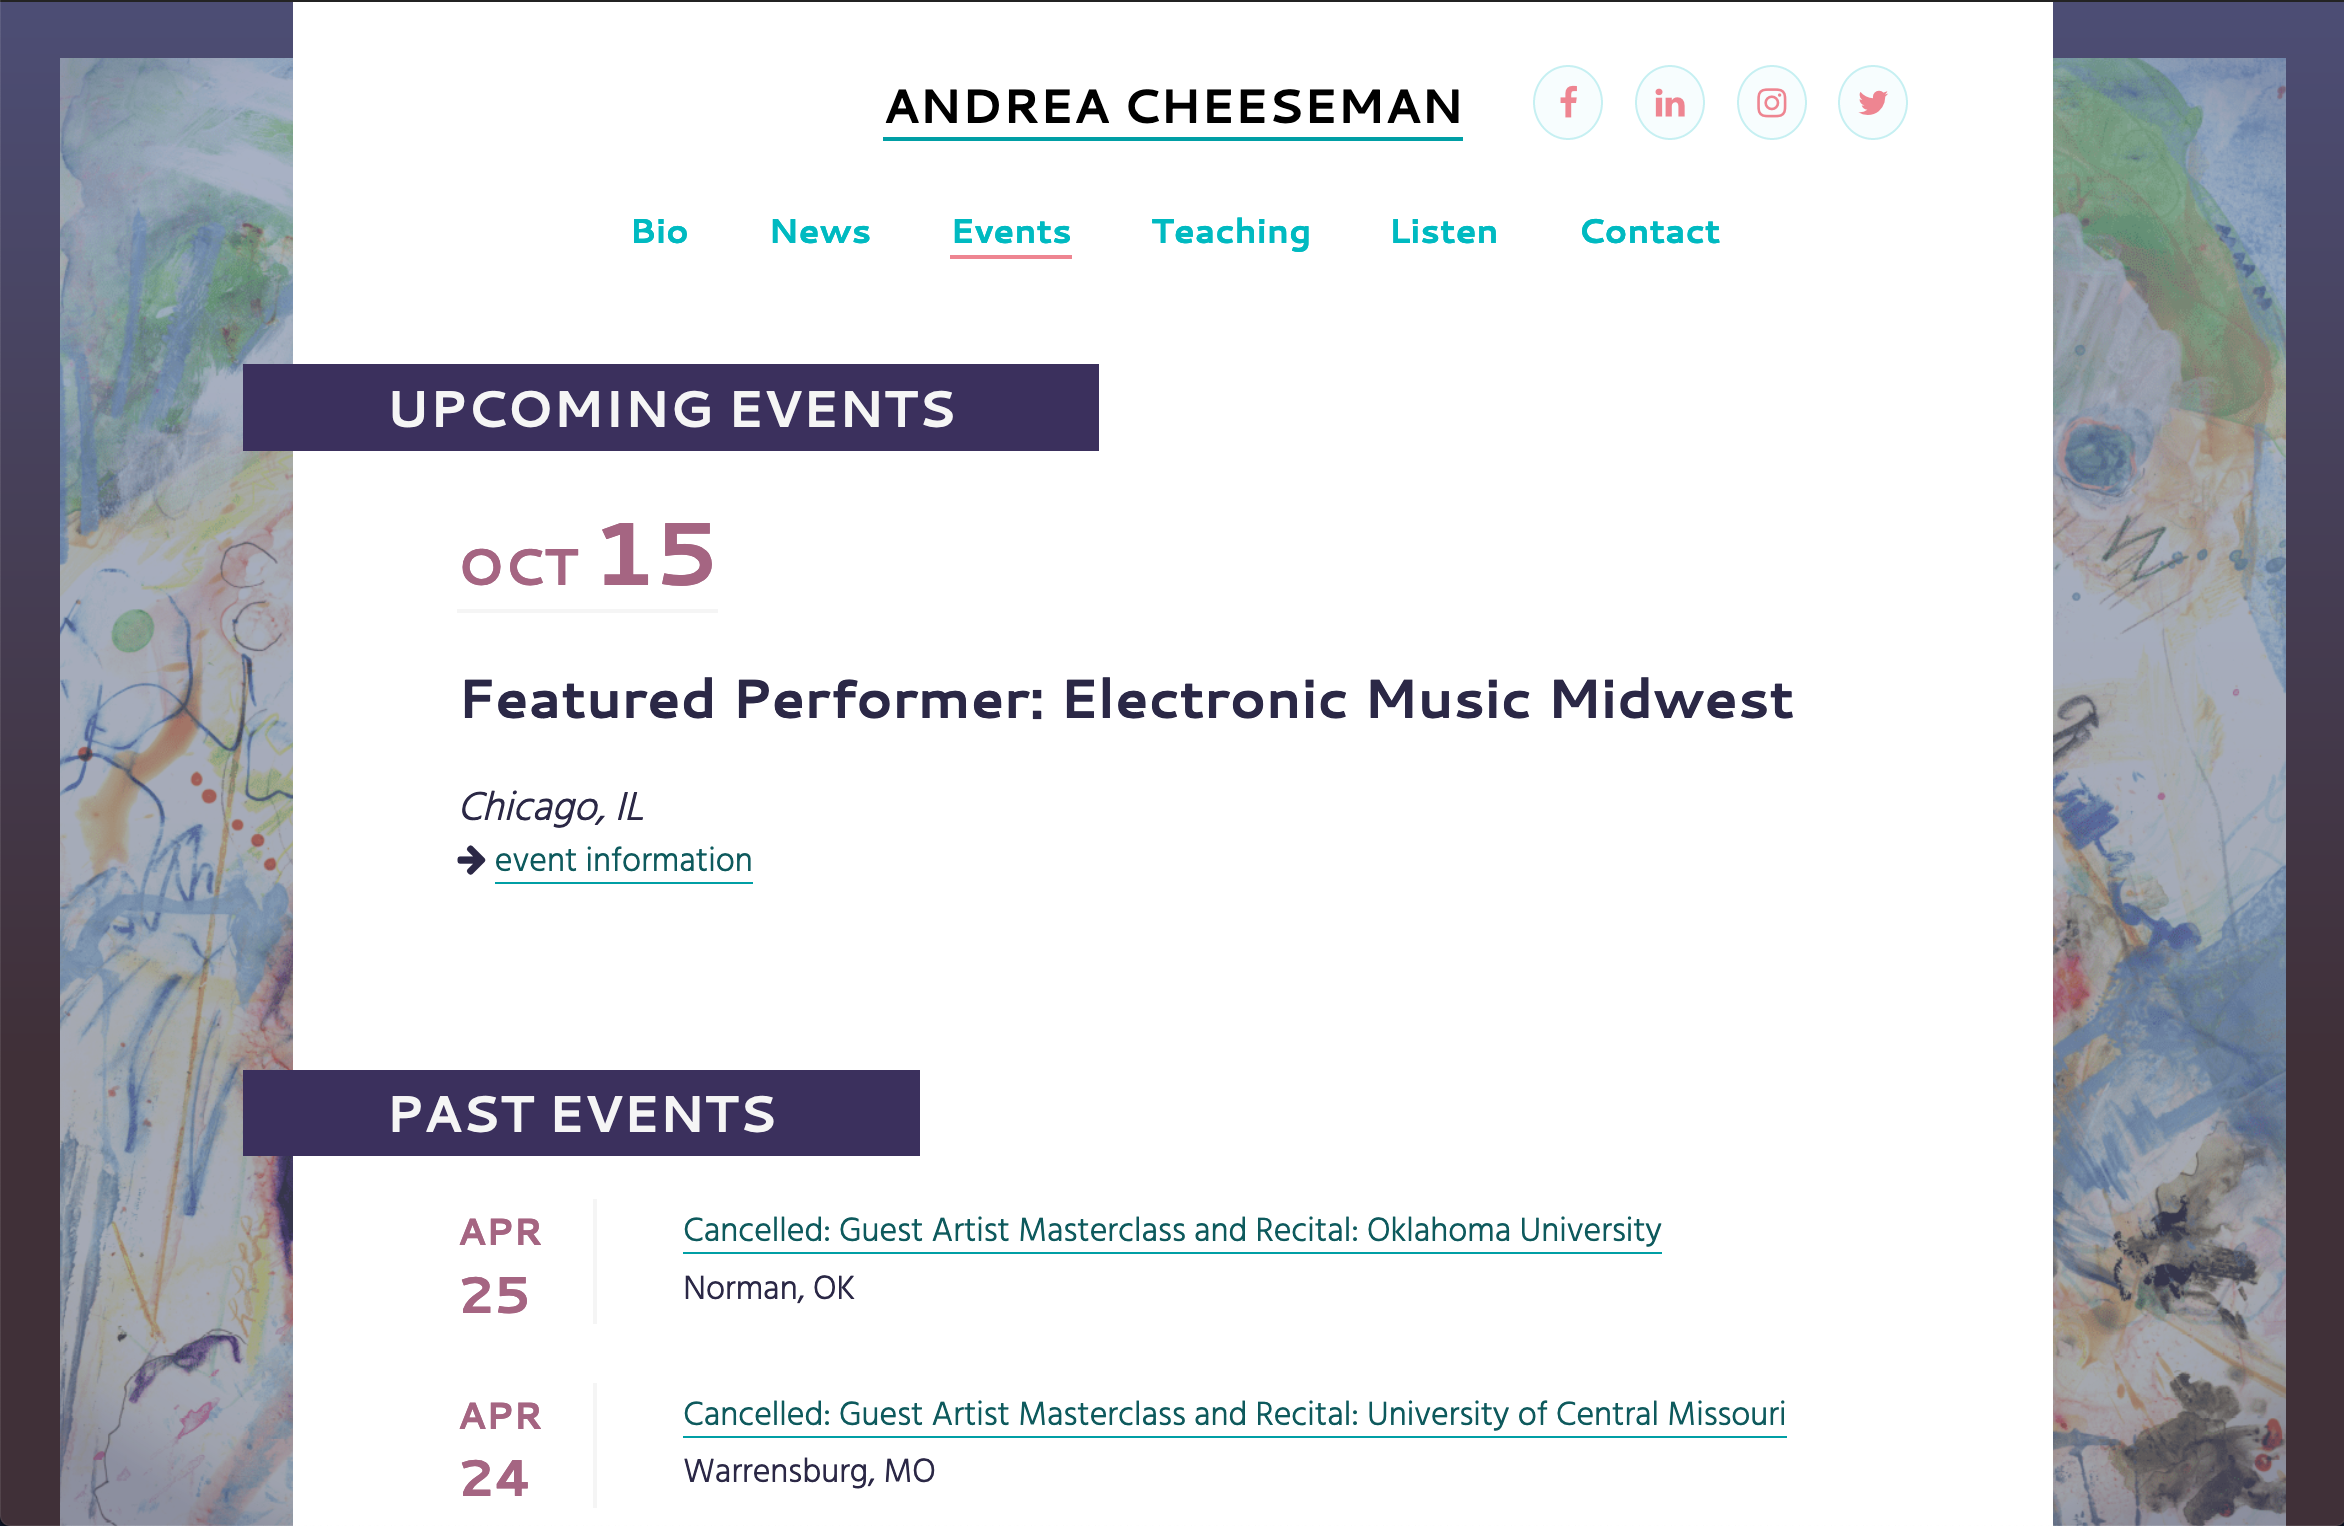The height and width of the screenshot is (1526, 2344).
Task: Click the arrow icon beside event information
Action: point(471,860)
